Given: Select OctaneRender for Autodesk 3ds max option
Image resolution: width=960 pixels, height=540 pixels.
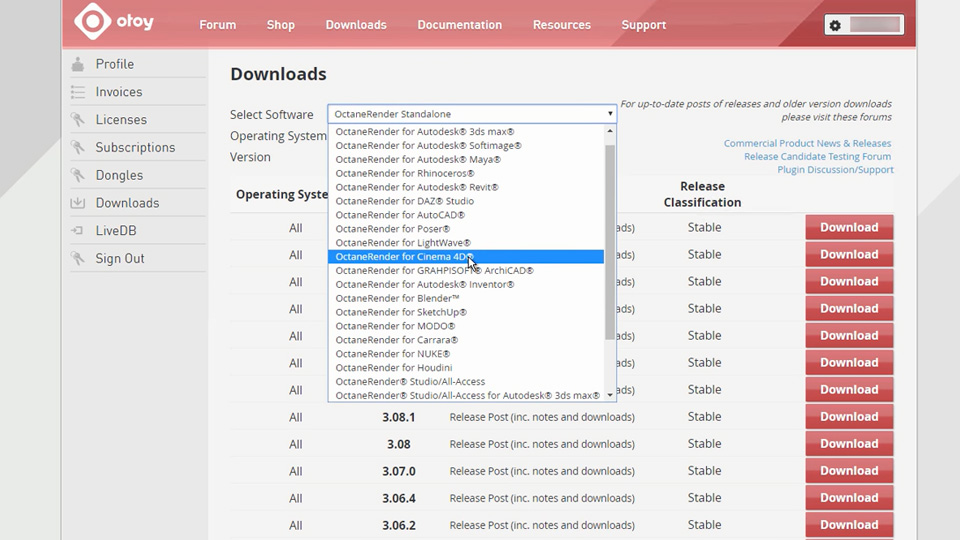Looking at the screenshot, I should click(x=466, y=132).
